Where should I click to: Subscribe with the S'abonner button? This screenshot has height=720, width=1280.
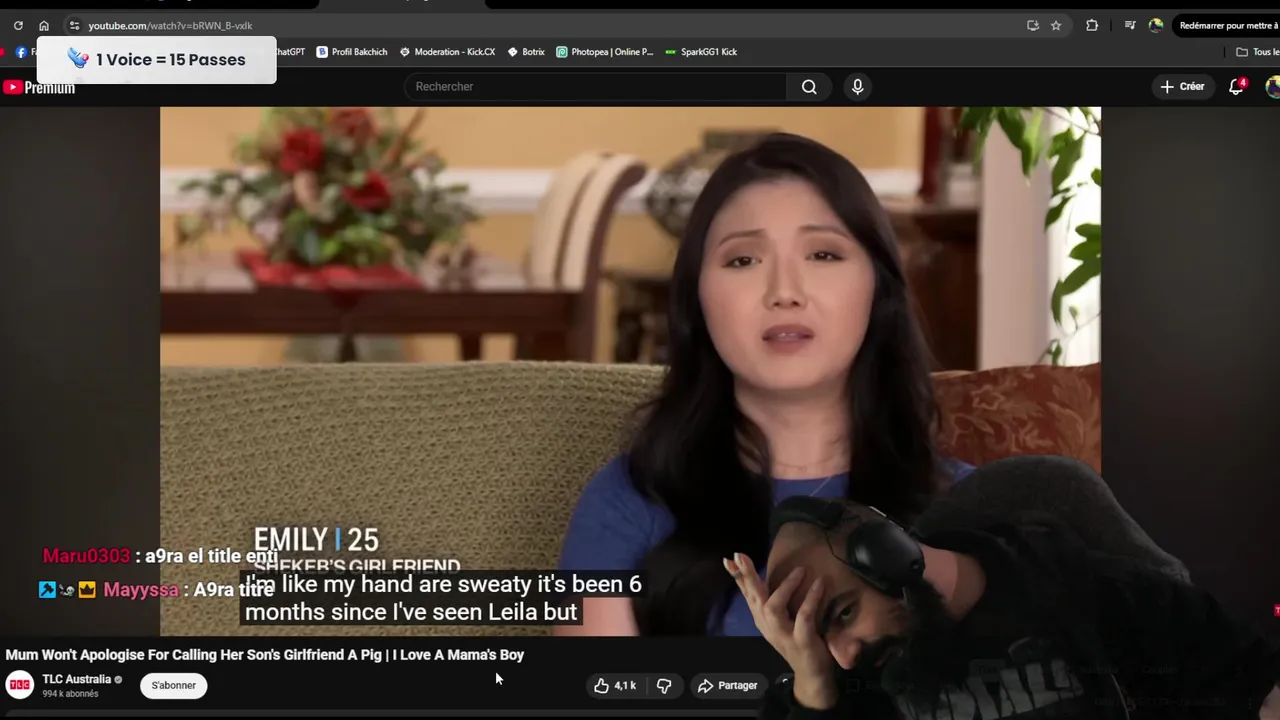[174, 685]
